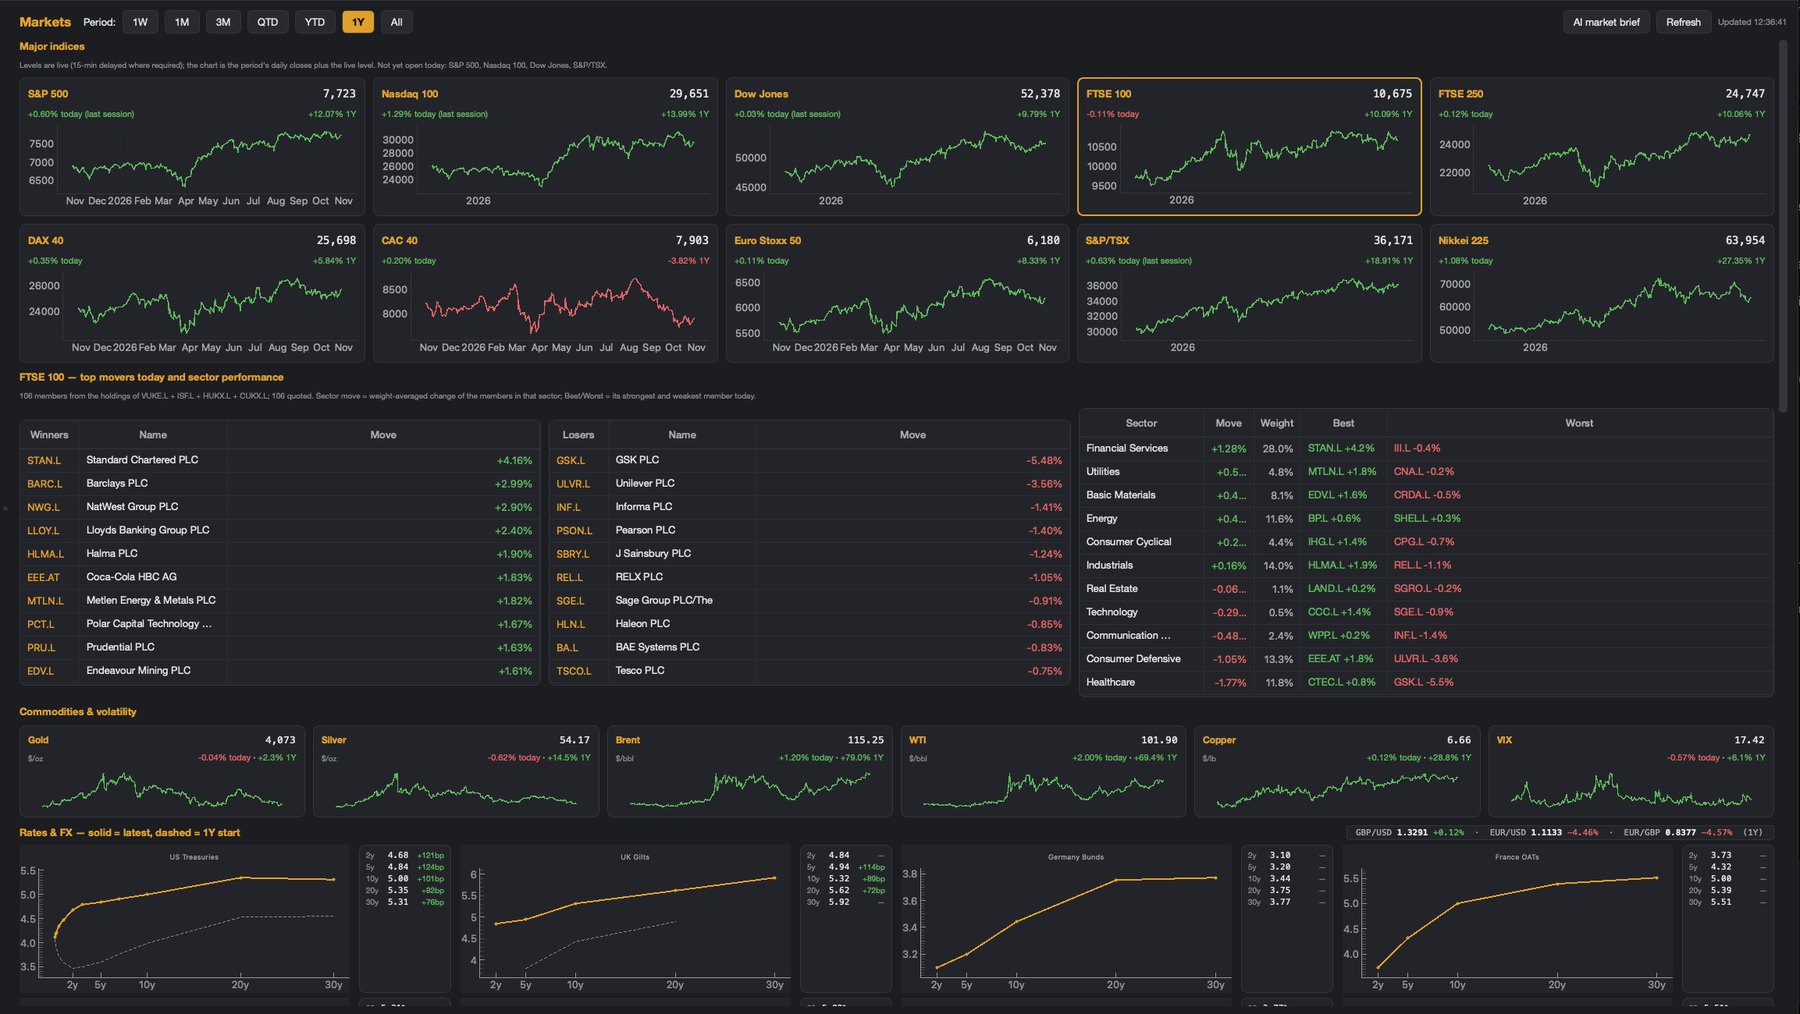This screenshot has height=1014, width=1800.
Task: Click the Halma PLC company name
Action: (x=112, y=554)
